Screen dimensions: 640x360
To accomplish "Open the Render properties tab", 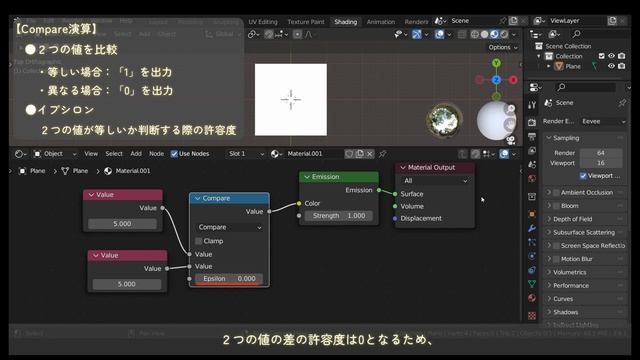I will 531,122.
